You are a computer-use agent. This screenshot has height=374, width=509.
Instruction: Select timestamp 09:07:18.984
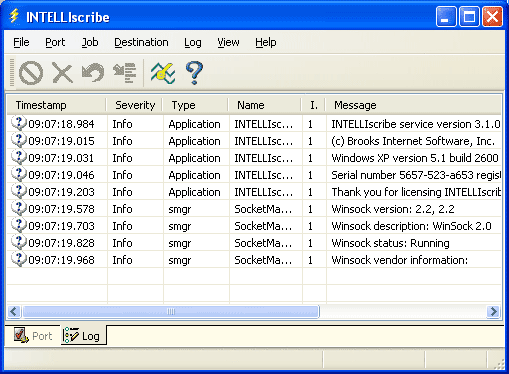click(x=61, y=124)
